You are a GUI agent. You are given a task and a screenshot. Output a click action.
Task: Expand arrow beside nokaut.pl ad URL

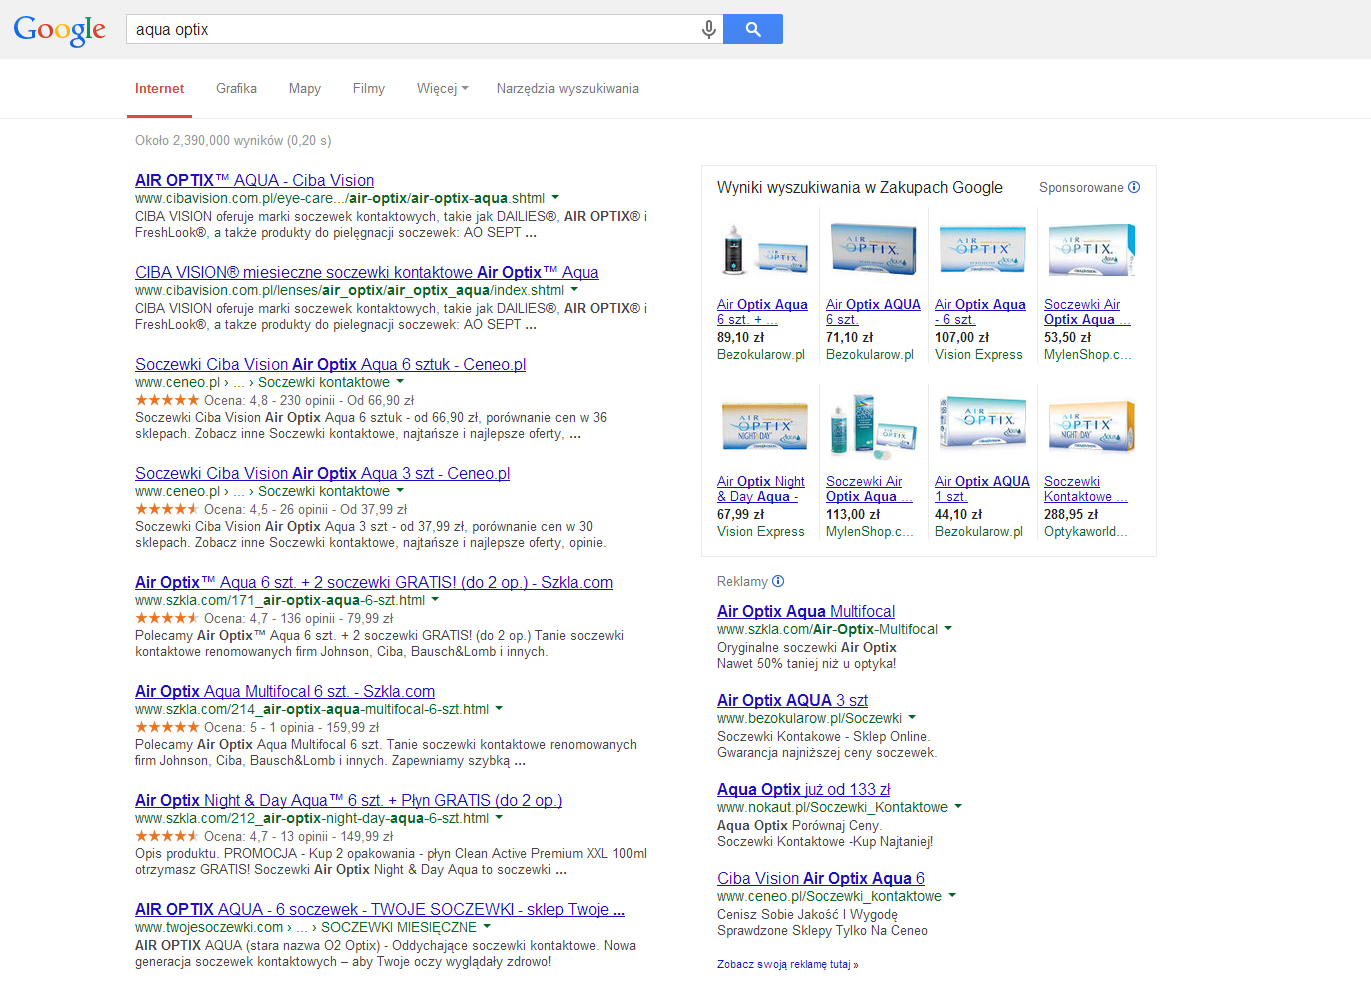(x=958, y=806)
